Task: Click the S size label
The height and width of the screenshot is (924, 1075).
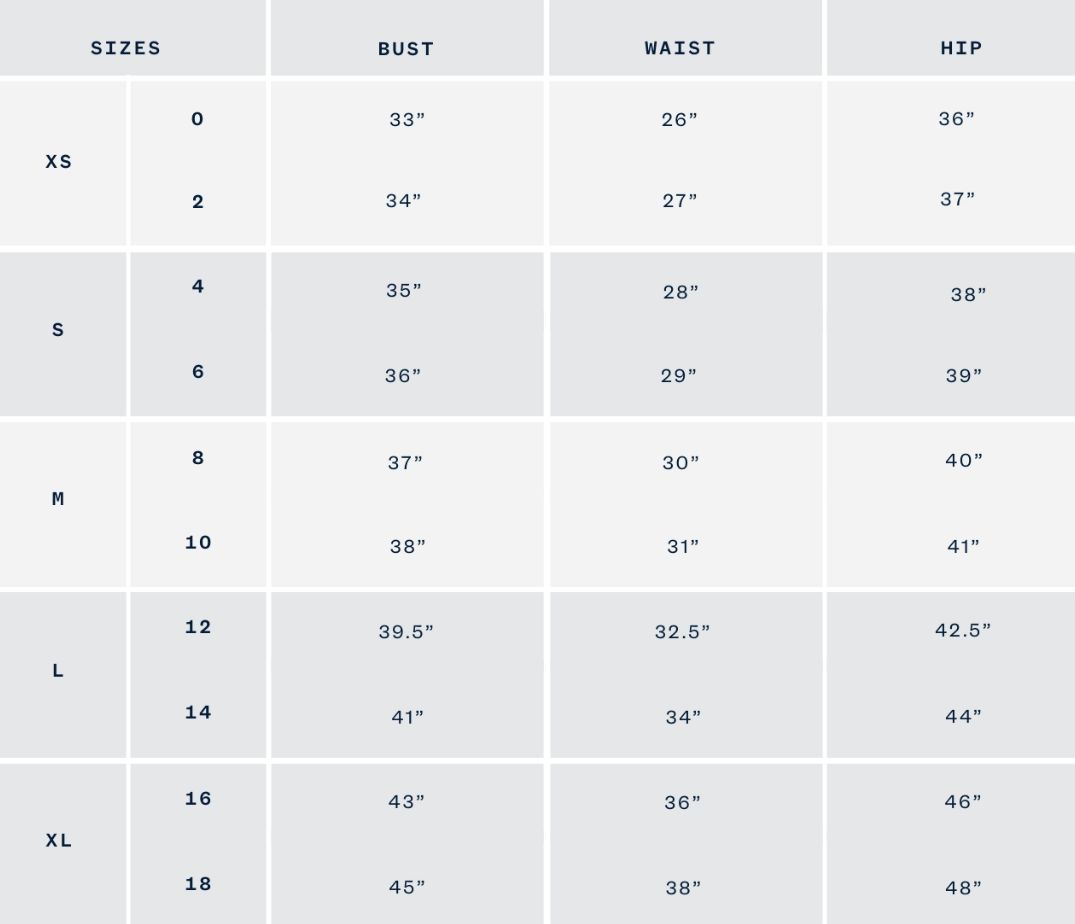Action: click(x=58, y=330)
